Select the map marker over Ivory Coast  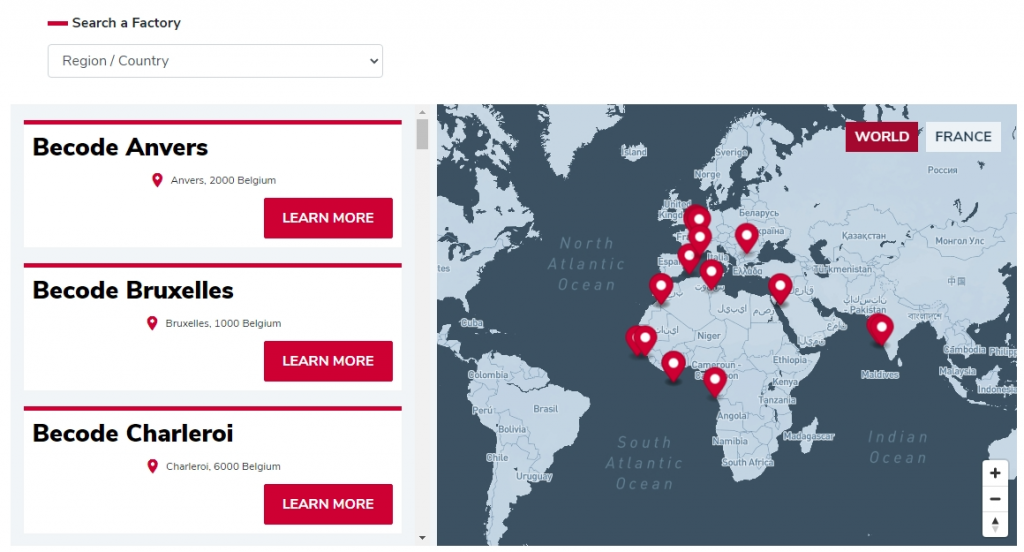[x=673, y=366]
